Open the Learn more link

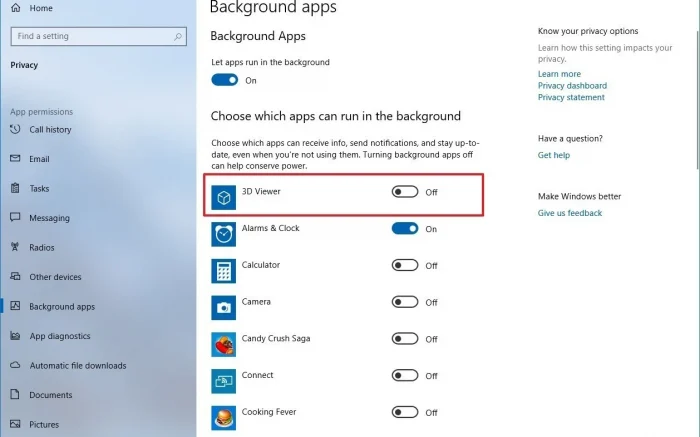(x=559, y=74)
